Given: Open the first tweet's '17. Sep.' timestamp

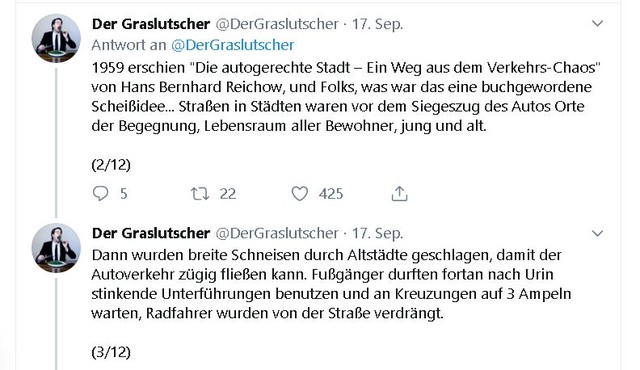Looking at the screenshot, I should click(378, 24).
